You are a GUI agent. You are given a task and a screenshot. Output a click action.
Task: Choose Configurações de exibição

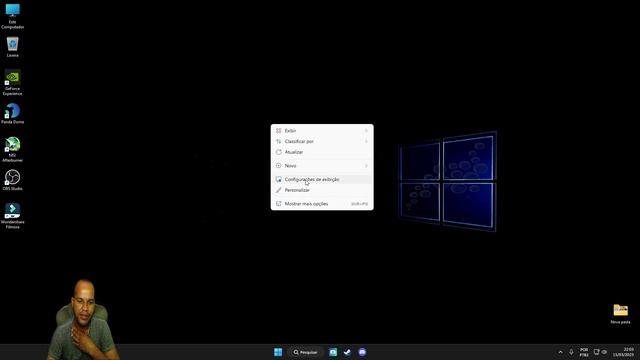click(x=322, y=179)
